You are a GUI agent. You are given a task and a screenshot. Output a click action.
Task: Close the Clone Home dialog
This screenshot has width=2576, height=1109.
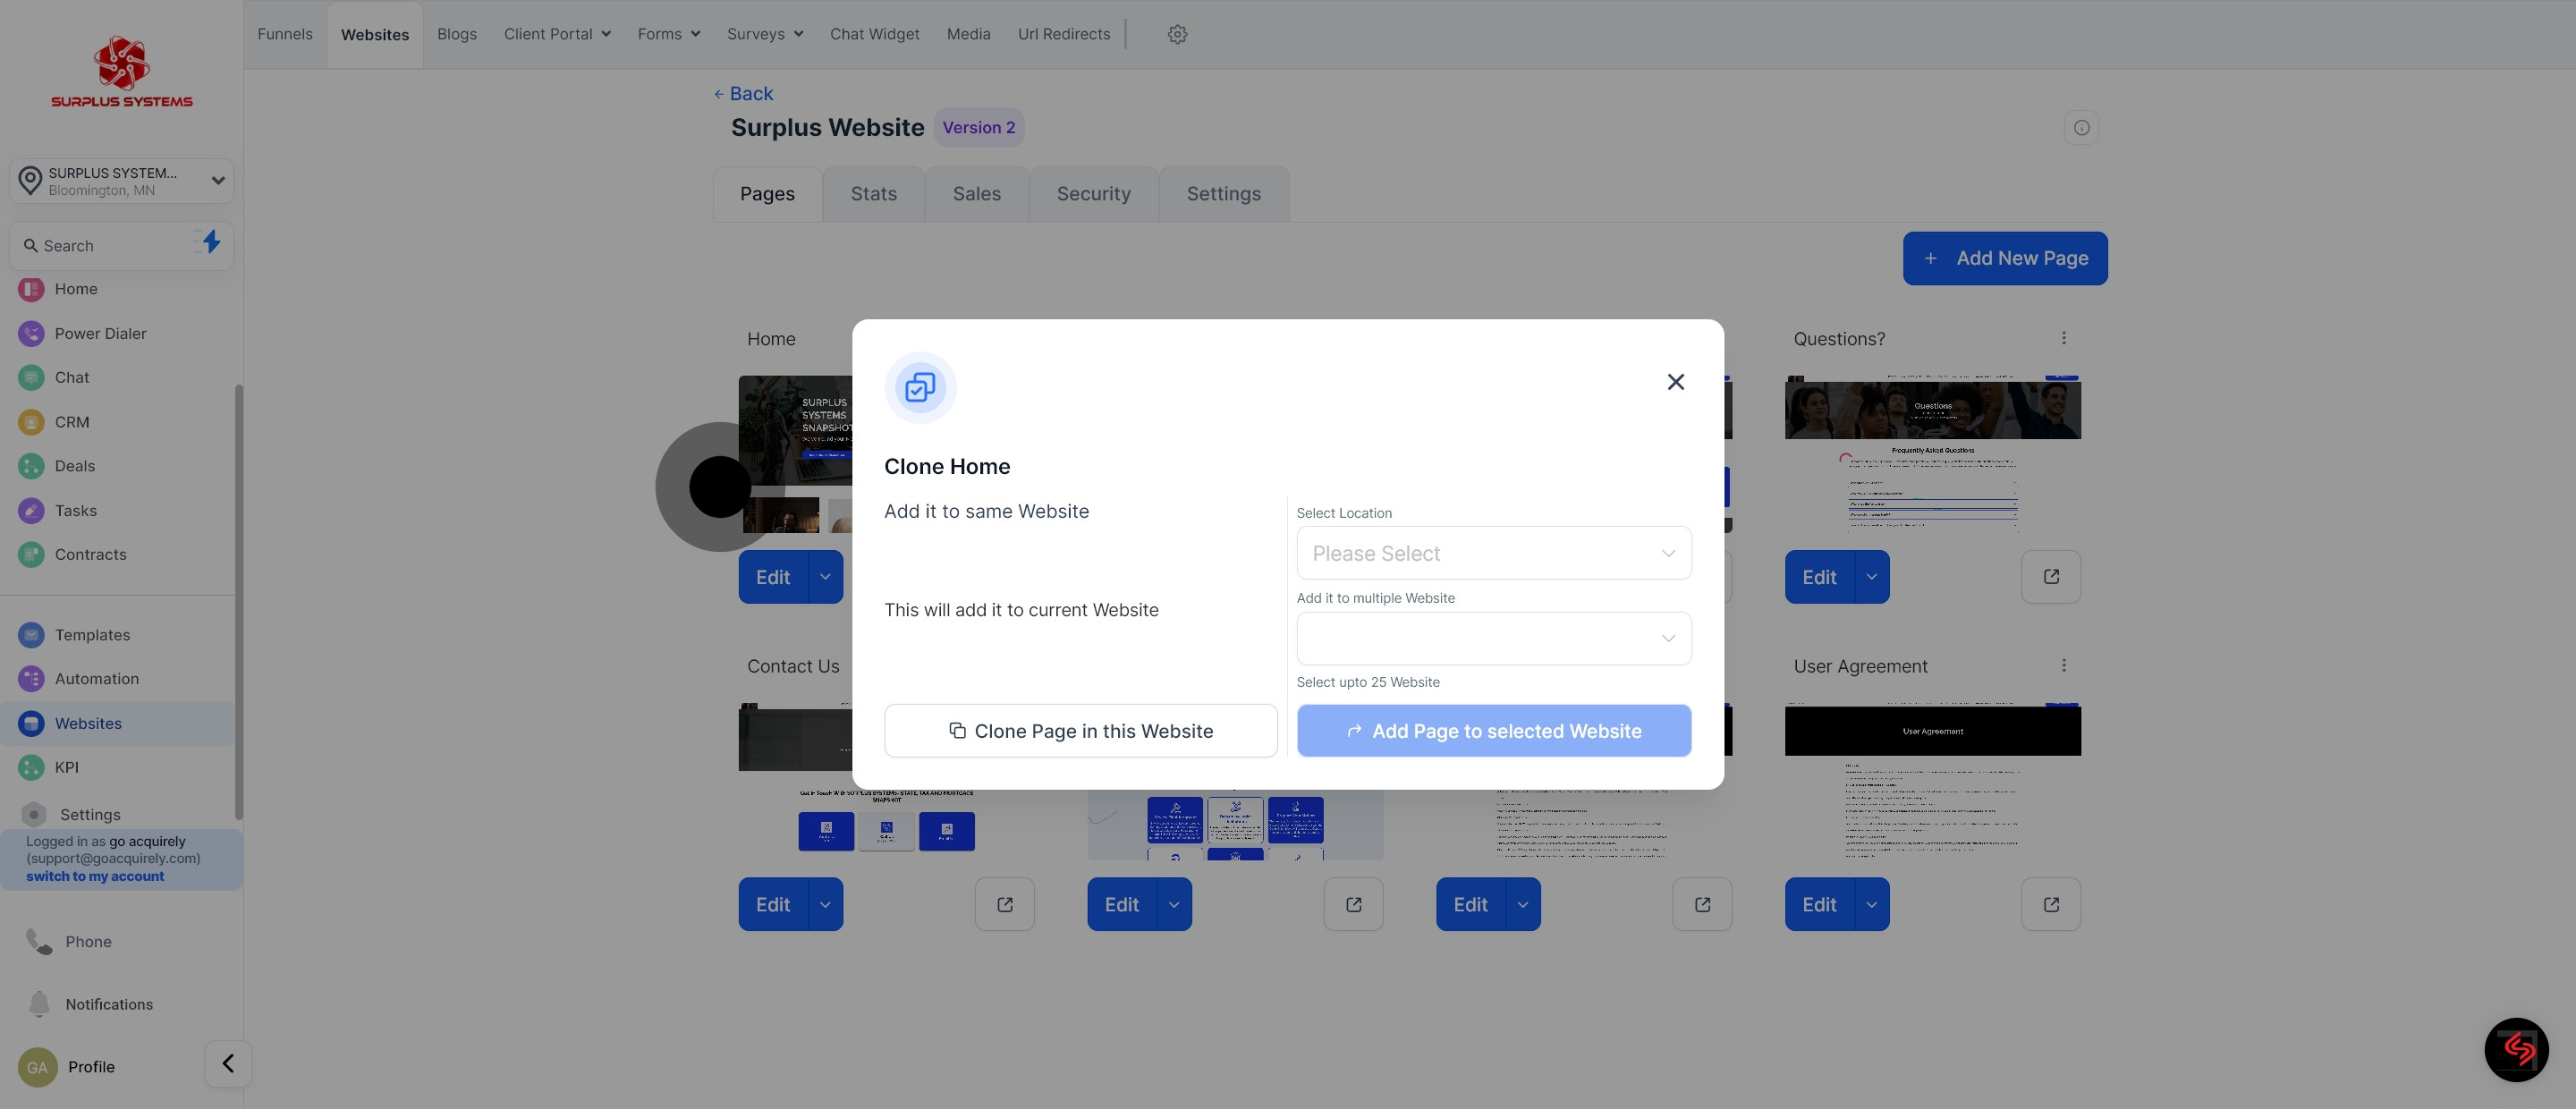coord(1675,382)
